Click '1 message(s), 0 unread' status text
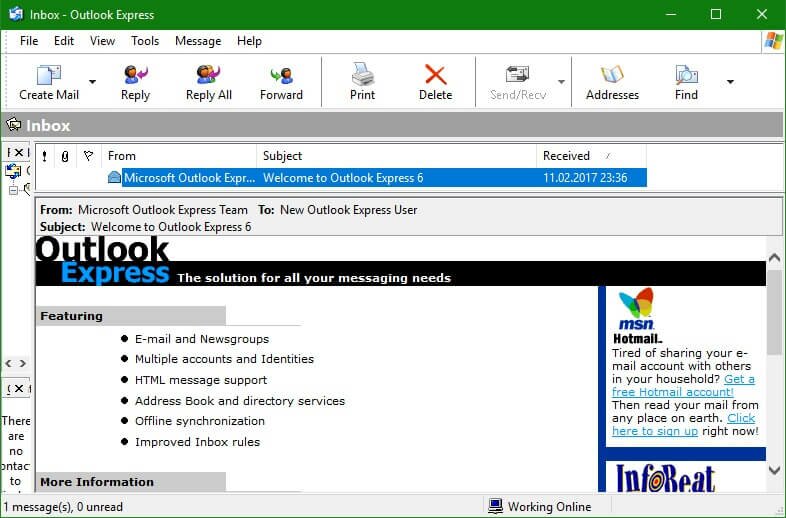The height and width of the screenshot is (518, 786). point(63,507)
